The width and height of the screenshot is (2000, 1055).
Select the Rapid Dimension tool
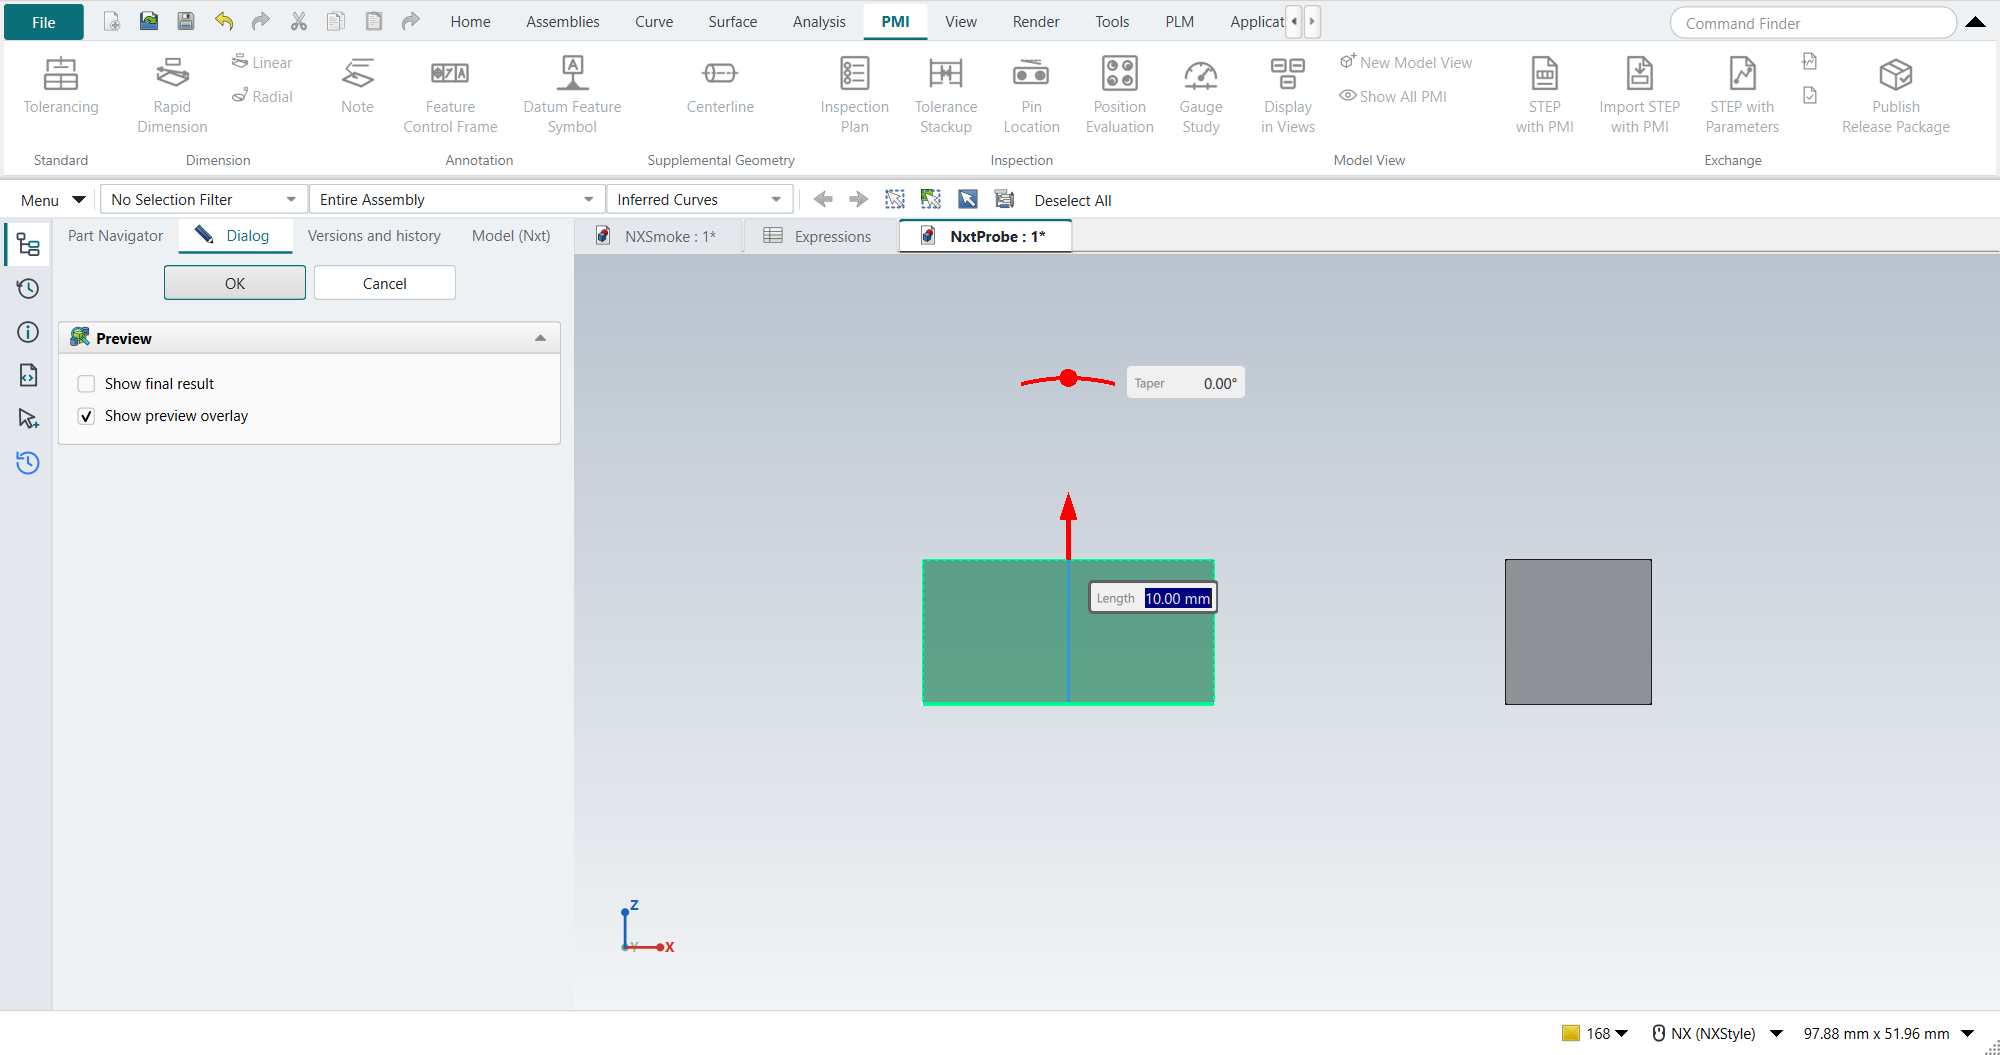(x=172, y=95)
